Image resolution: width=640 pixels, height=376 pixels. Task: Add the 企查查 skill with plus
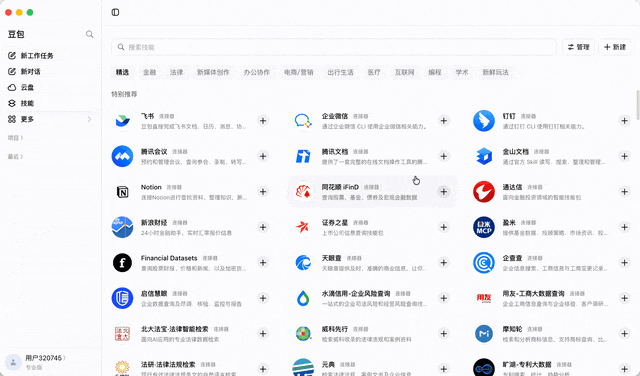(624, 263)
